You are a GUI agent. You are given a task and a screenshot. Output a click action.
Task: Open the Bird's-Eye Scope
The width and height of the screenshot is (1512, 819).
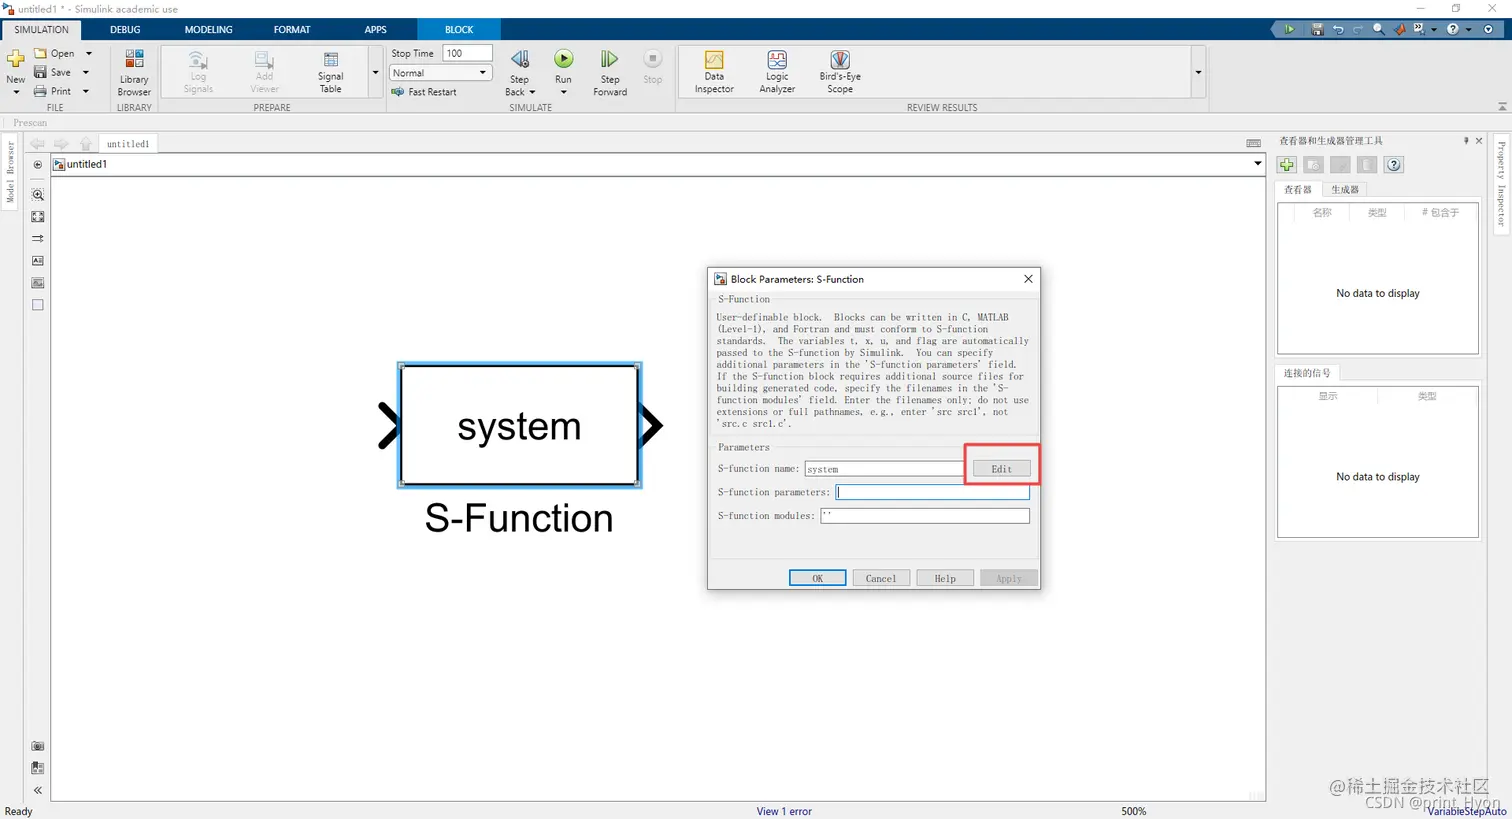point(840,72)
